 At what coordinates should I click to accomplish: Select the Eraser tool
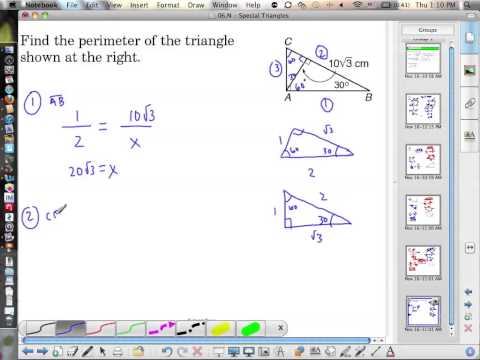[117, 351]
